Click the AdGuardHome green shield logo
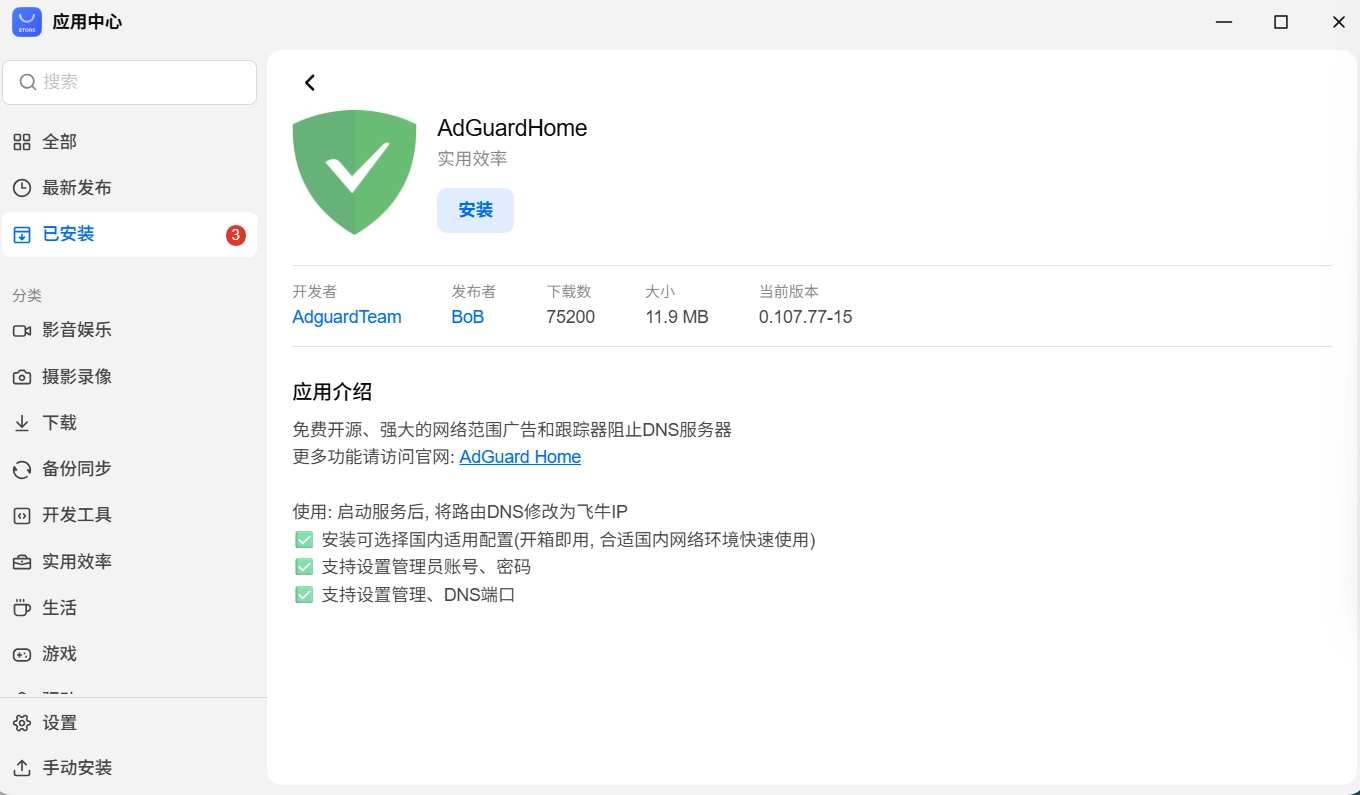 [x=354, y=172]
